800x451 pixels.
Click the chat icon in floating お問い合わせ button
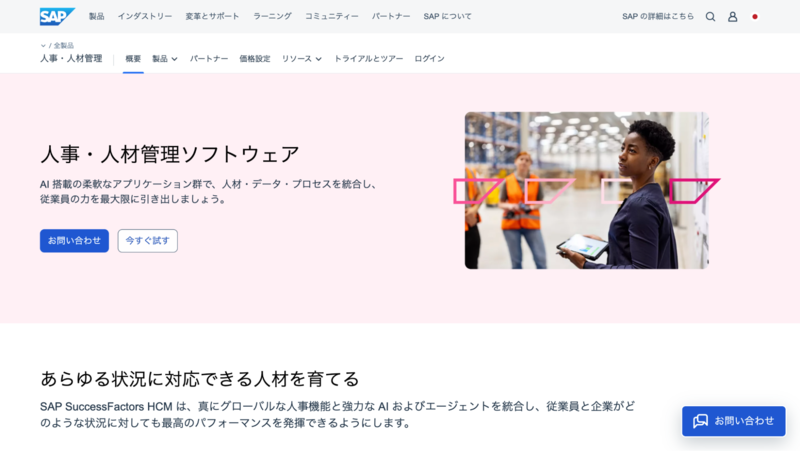tap(701, 421)
